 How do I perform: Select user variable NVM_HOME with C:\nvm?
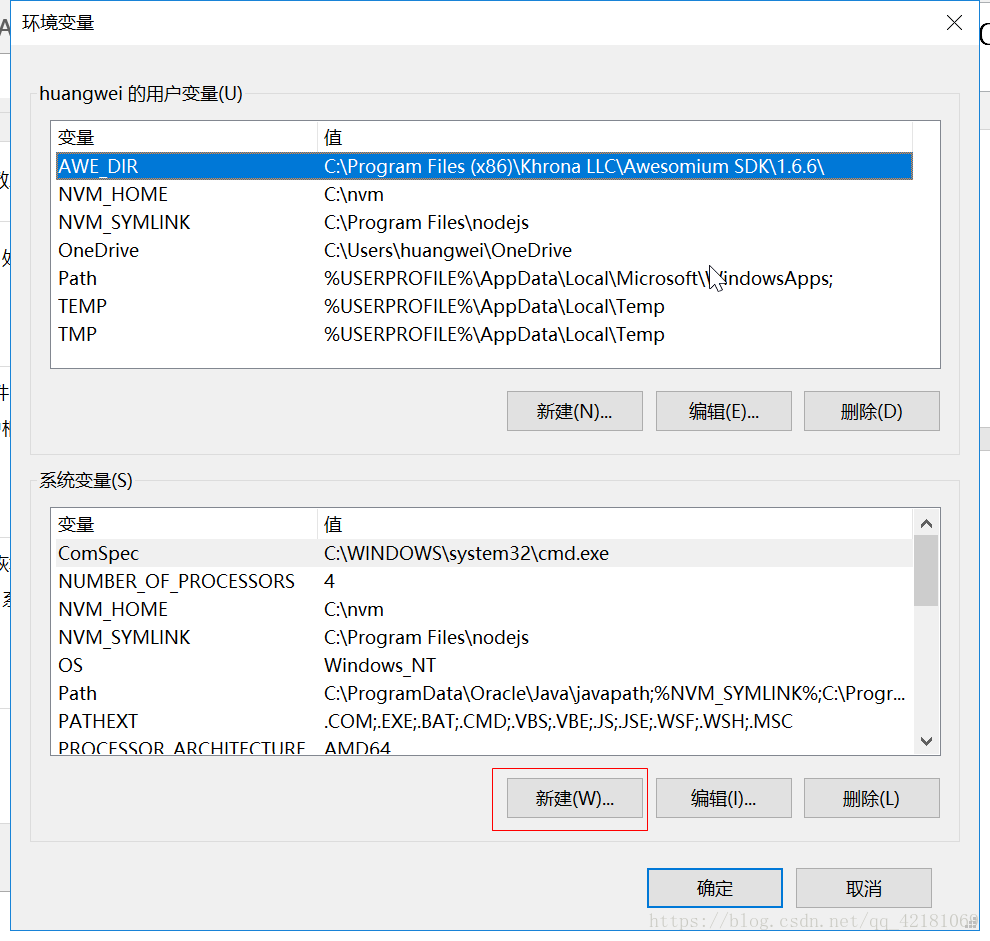484,195
